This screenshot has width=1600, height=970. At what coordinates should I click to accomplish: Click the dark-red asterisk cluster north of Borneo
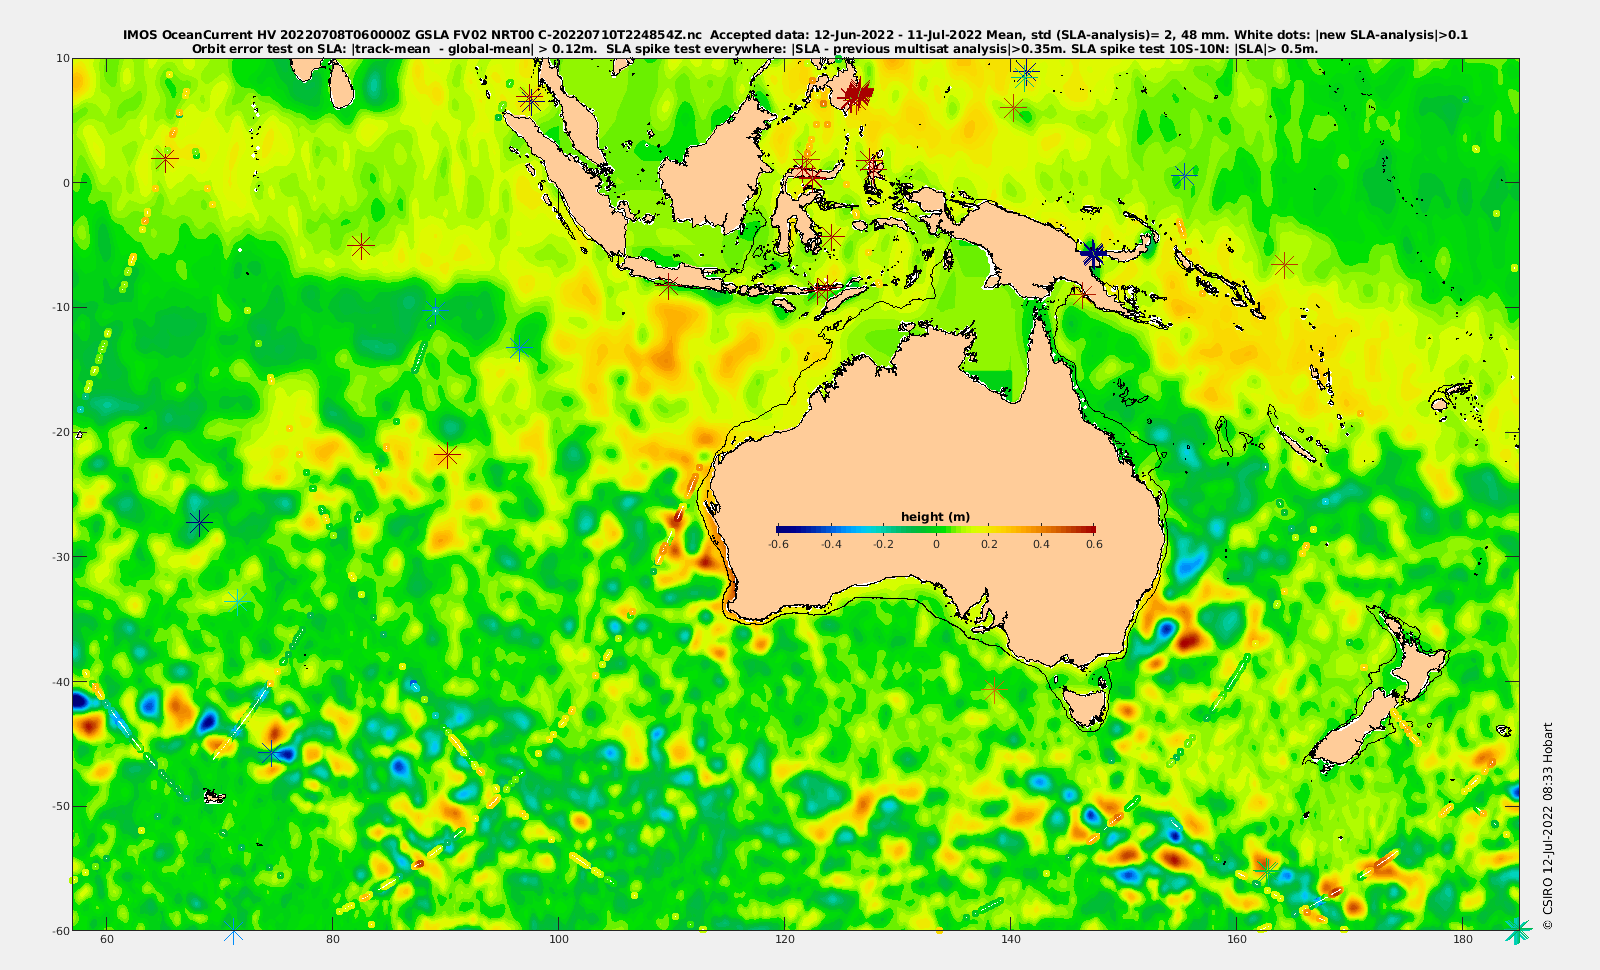click(856, 96)
